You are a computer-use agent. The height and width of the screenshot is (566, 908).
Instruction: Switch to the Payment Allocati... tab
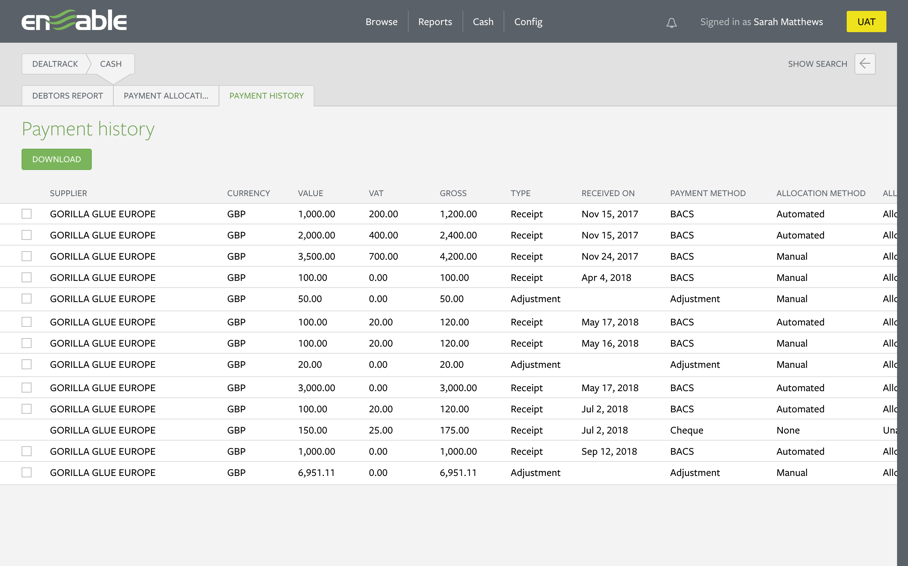(x=166, y=96)
